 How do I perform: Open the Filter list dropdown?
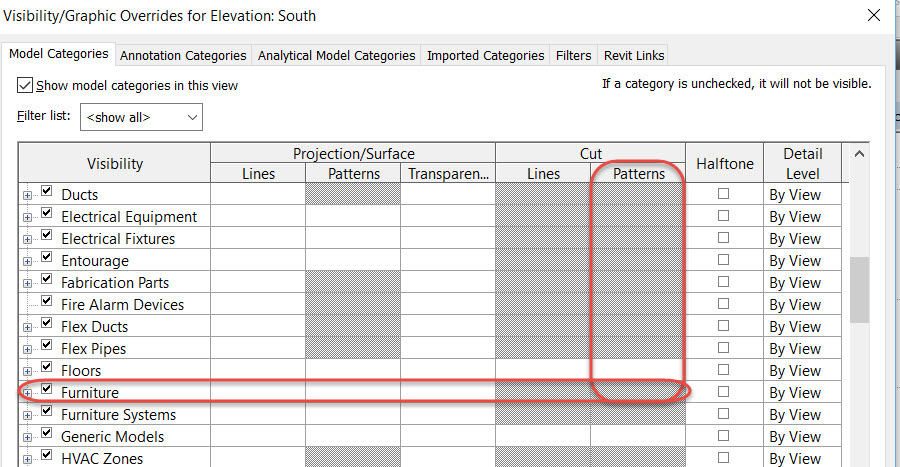point(141,117)
